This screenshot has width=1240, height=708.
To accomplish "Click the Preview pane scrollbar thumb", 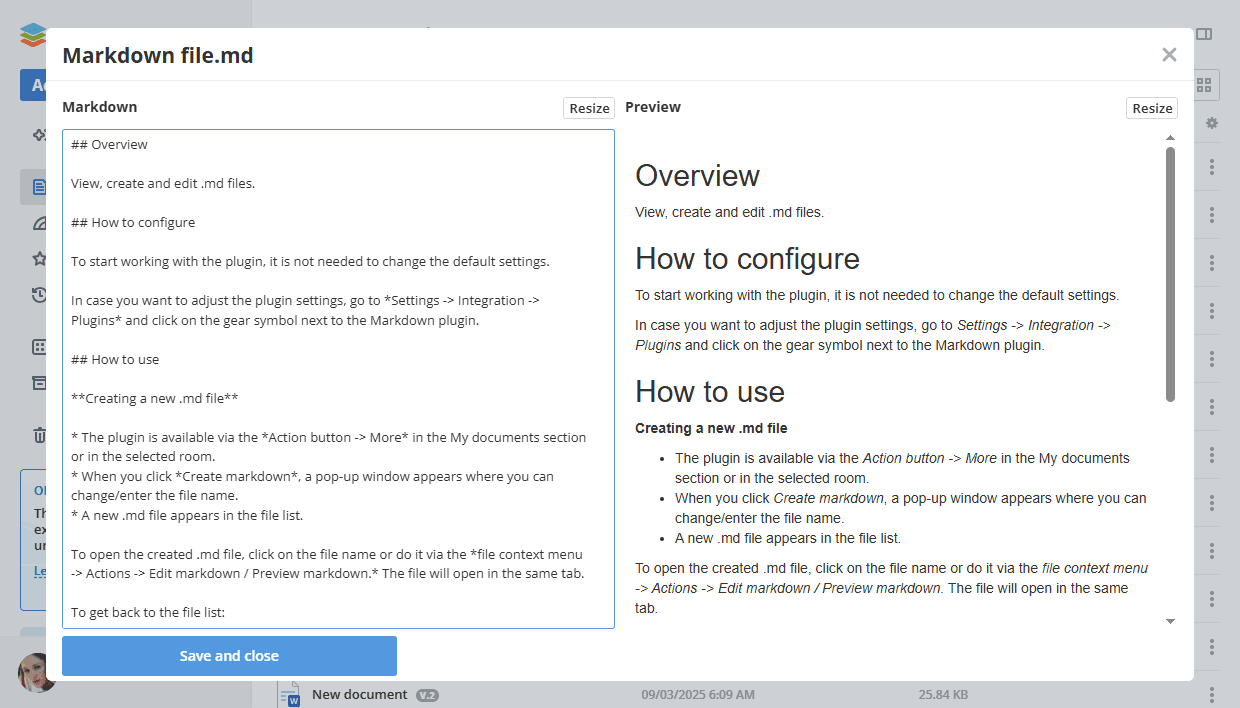I will click(x=1170, y=274).
